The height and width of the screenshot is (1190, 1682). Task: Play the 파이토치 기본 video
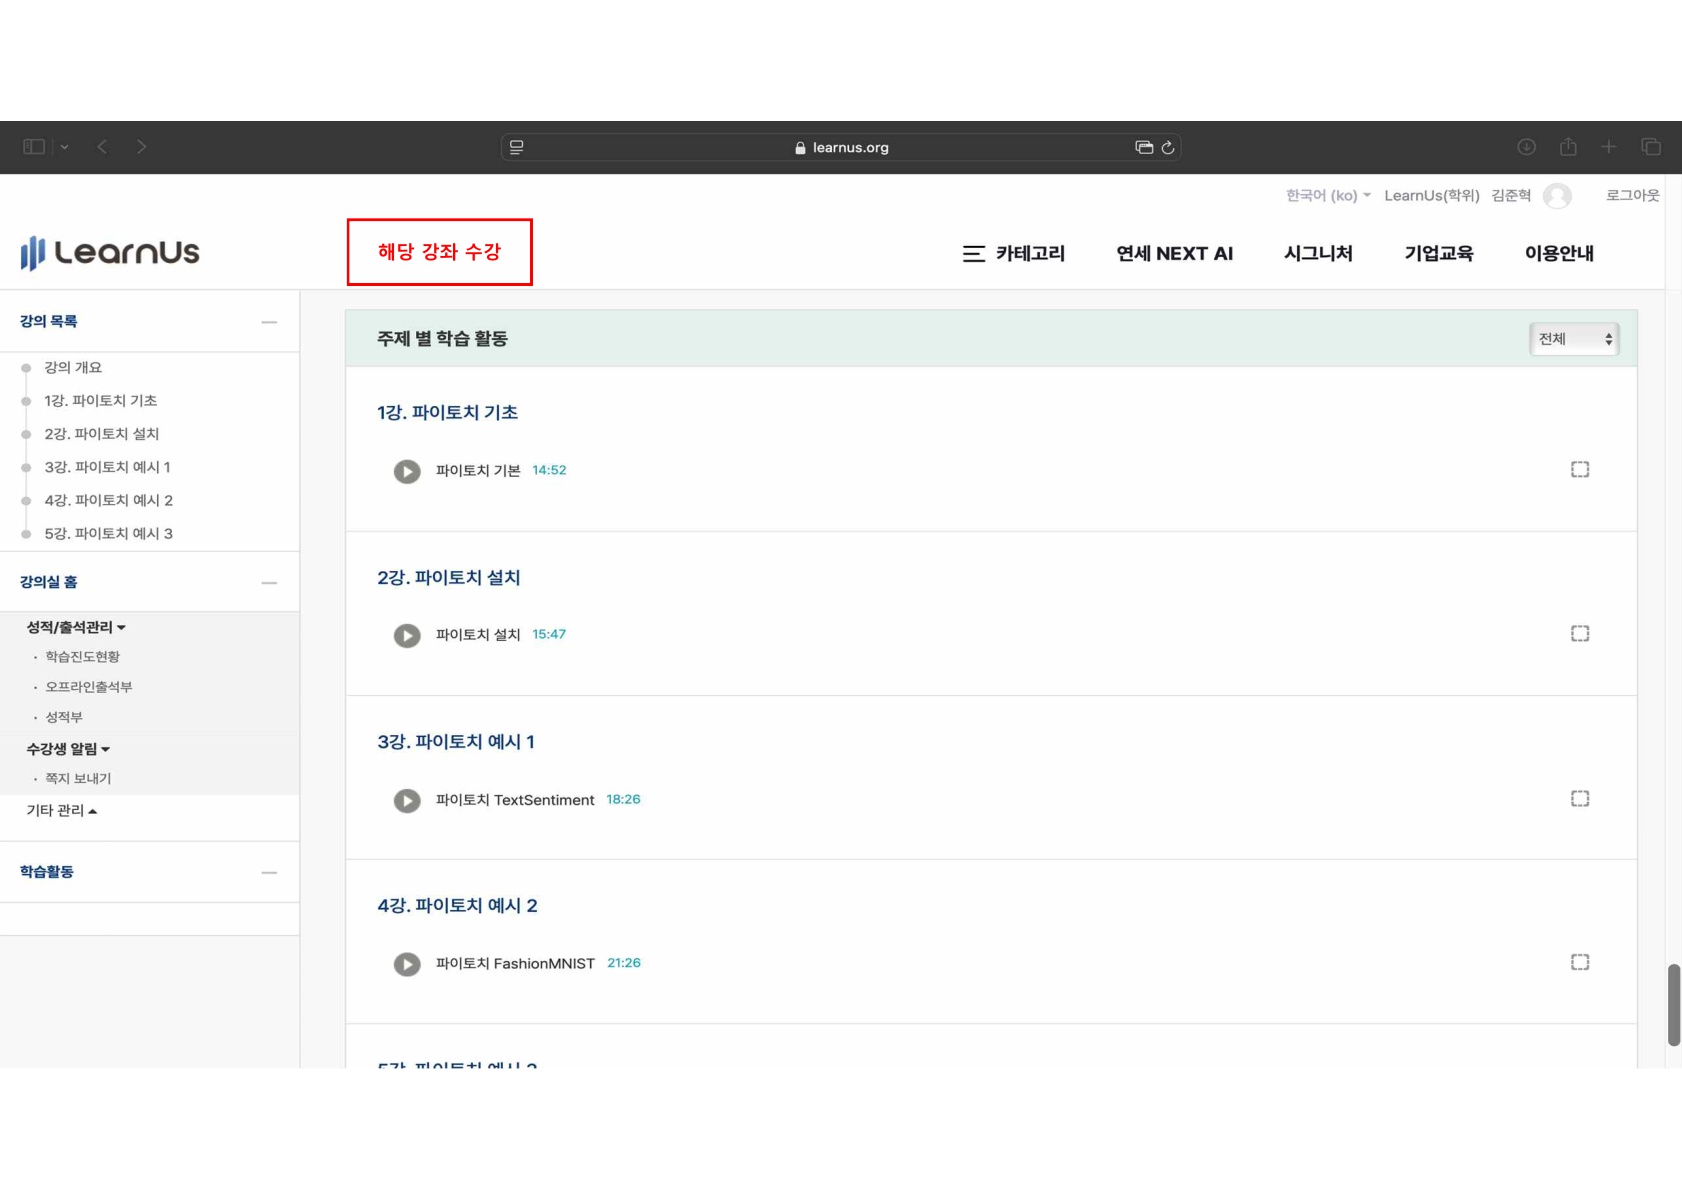point(407,471)
